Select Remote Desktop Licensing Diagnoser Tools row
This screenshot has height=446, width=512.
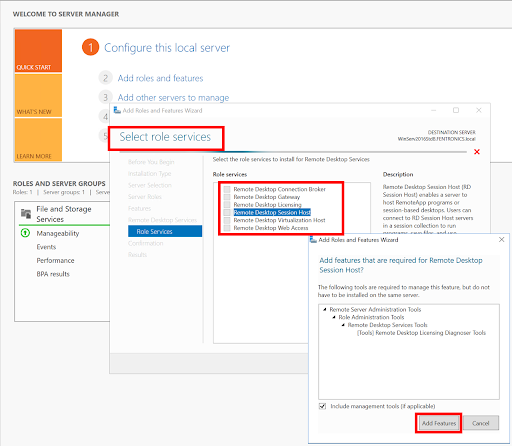point(421,333)
